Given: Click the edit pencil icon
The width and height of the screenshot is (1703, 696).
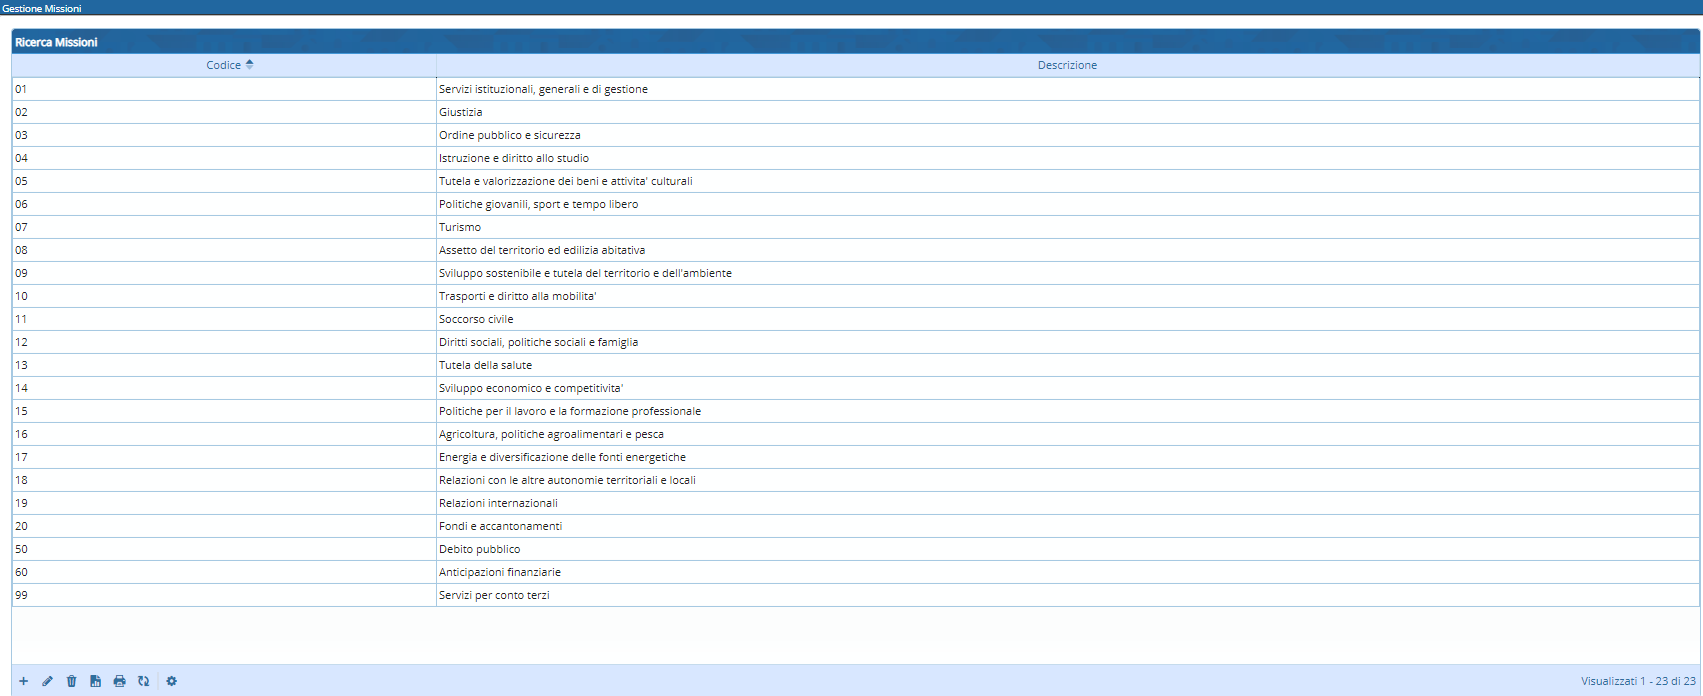Looking at the screenshot, I should (x=47, y=681).
